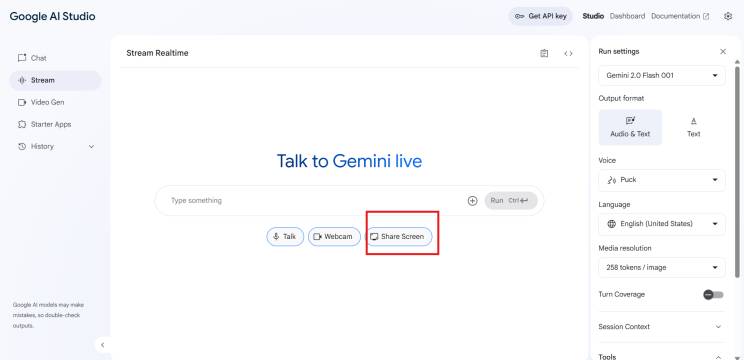Click the Stream Realtime title

pos(157,53)
